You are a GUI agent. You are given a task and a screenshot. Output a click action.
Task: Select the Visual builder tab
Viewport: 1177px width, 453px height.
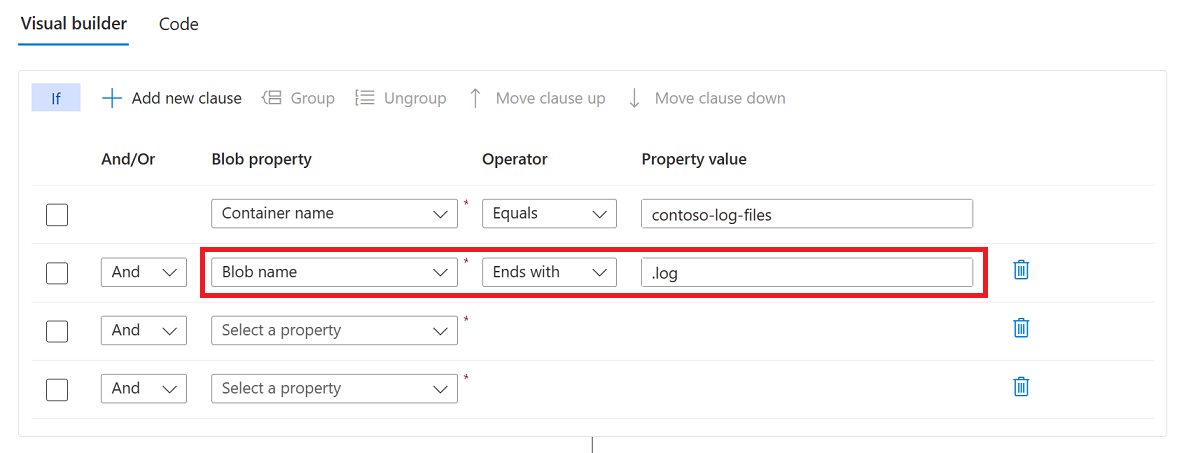coord(74,23)
